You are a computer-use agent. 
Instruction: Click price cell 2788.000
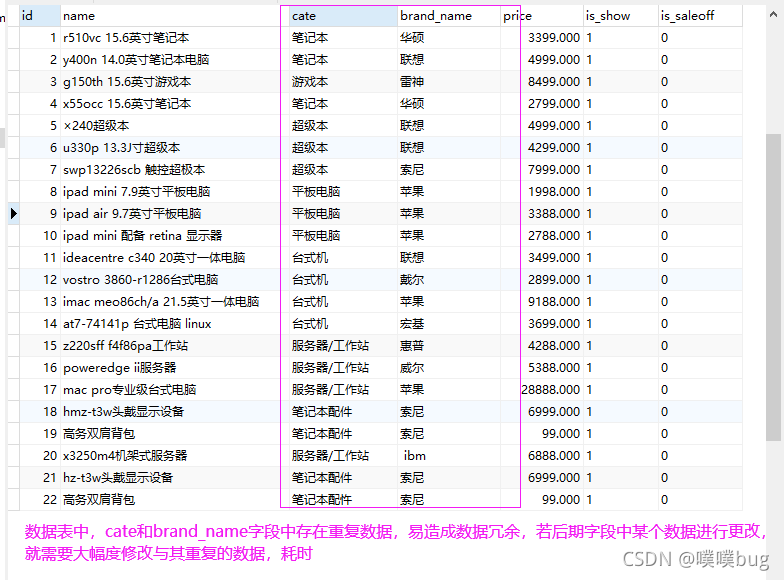(x=542, y=236)
